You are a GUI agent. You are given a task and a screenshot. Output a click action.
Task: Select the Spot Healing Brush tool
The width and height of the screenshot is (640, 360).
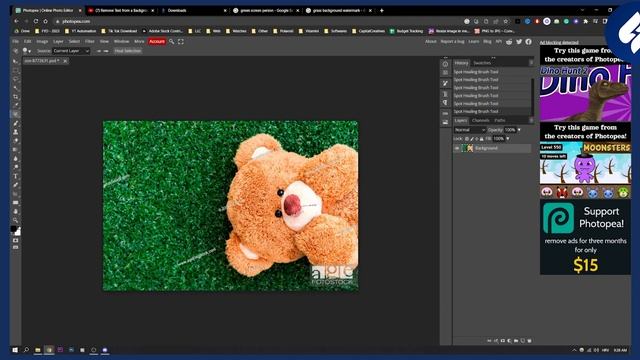click(16, 114)
